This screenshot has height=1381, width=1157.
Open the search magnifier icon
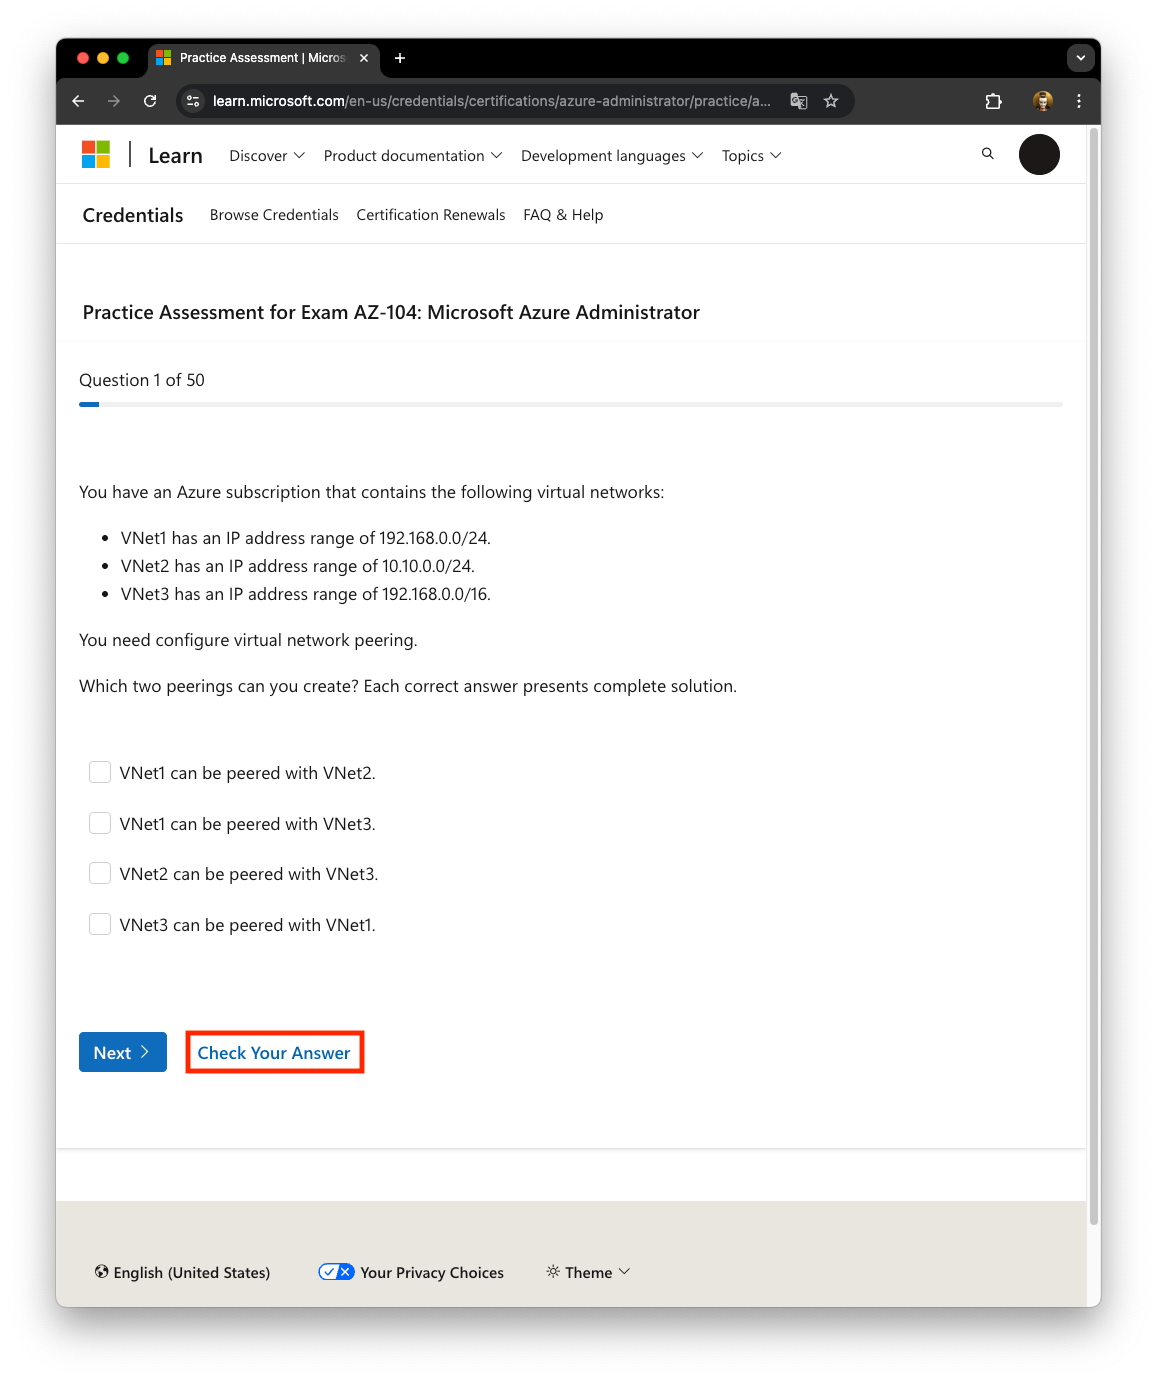pos(988,154)
